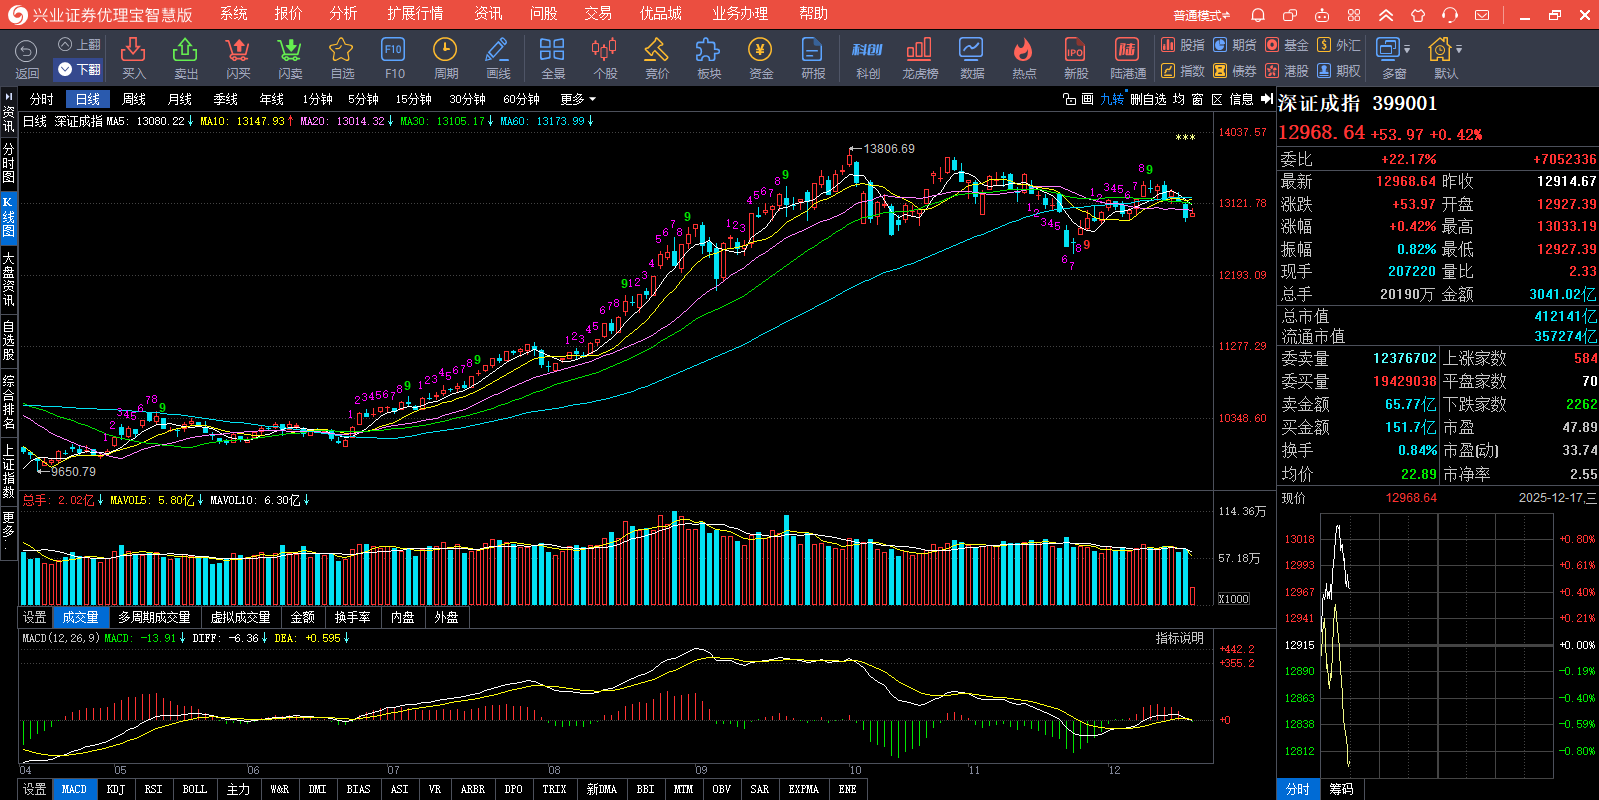Viewport: 1599px width, 800px height.
Task: Toggle the 普通模式 mode switch
Action: [x=1201, y=15]
